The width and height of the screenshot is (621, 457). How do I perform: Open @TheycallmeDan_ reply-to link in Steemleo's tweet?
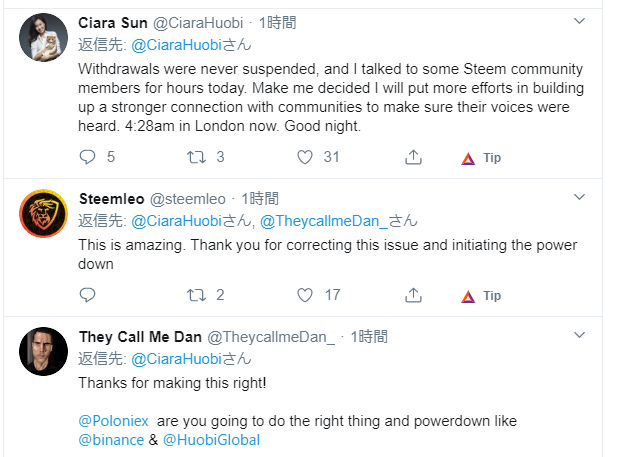click(x=331, y=221)
